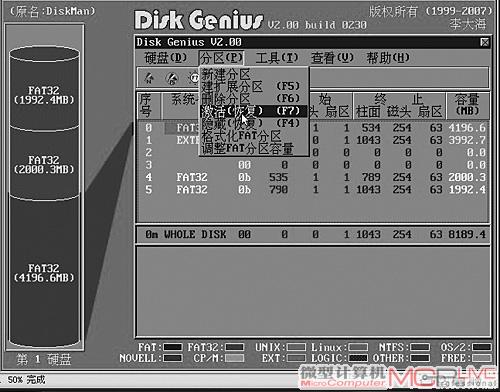Collapse the open 分区(P) menu
The width and height of the screenshot is (500, 392).
click(221, 58)
